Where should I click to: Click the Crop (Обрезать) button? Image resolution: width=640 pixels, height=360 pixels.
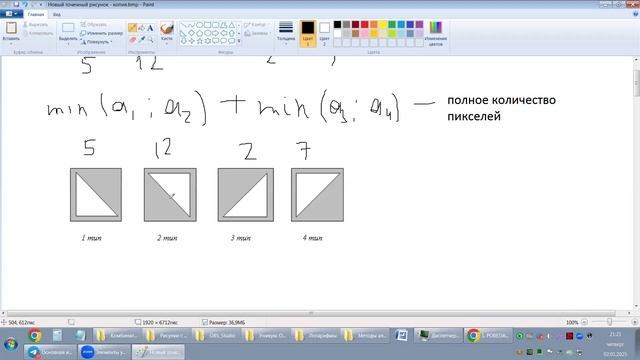tap(93, 24)
